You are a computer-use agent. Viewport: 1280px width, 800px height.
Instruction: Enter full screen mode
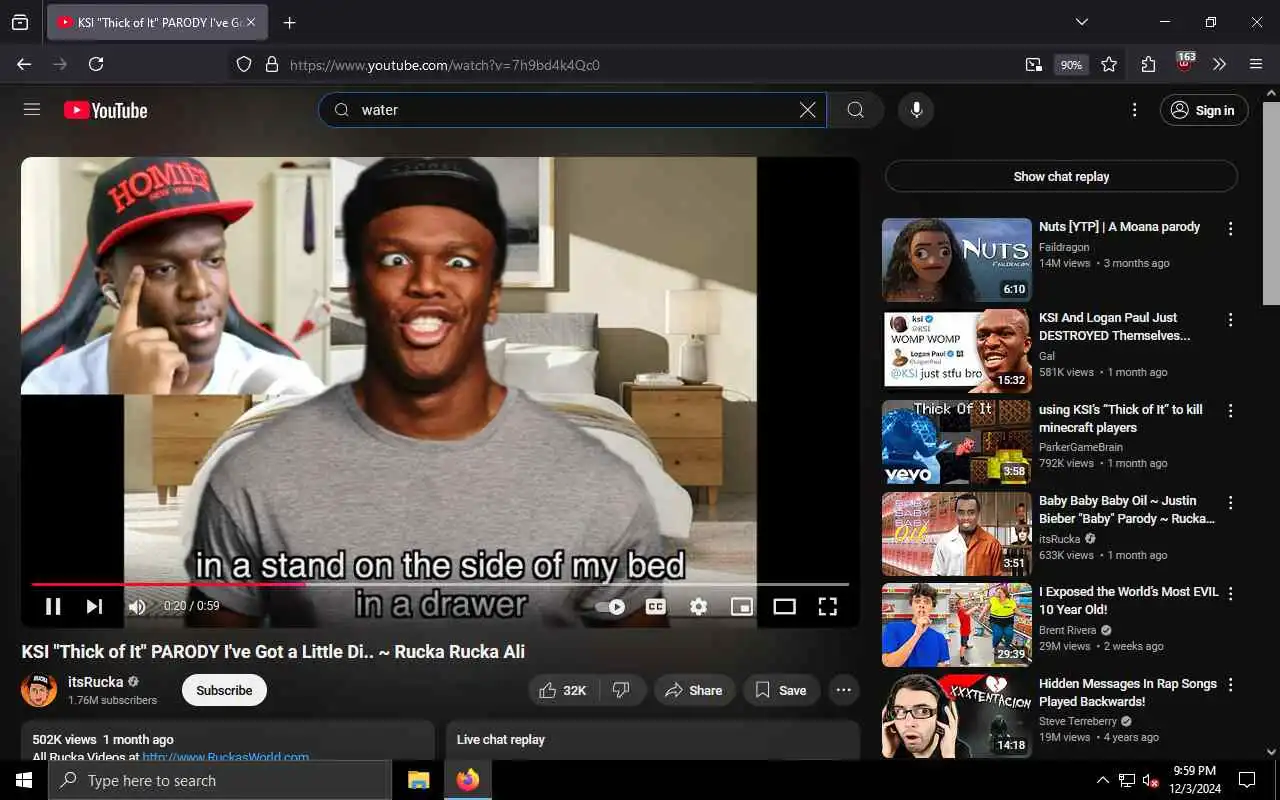pos(828,606)
